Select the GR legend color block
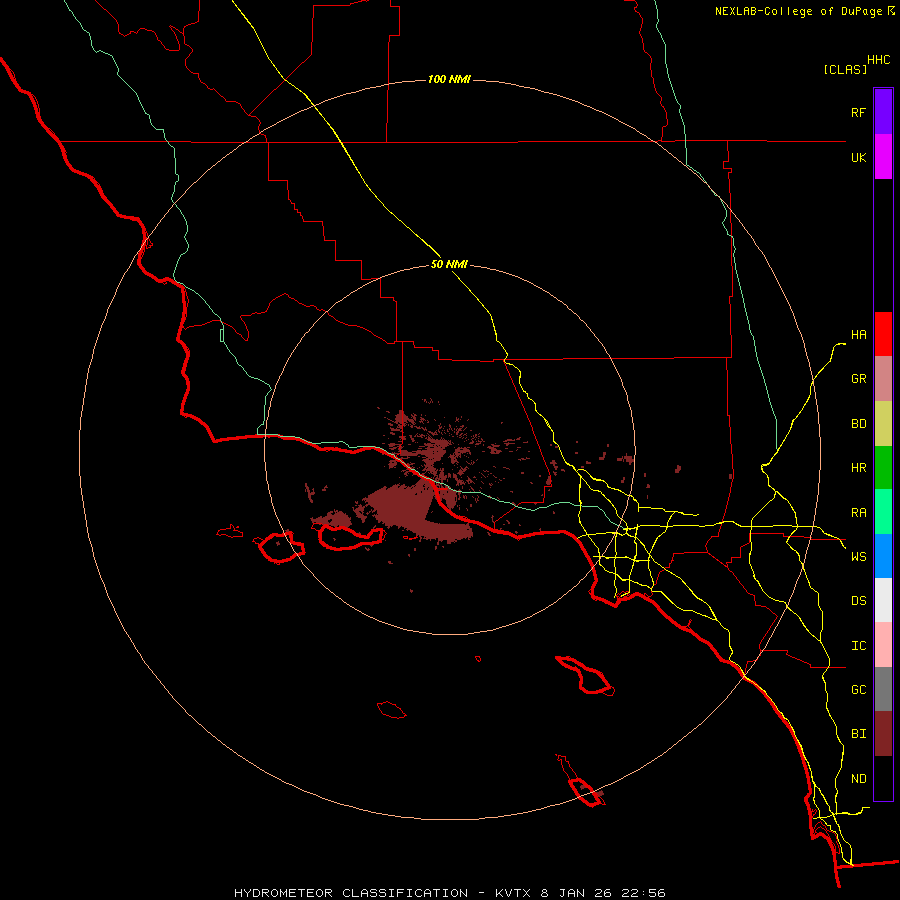The width and height of the screenshot is (900, 900). 883,379
